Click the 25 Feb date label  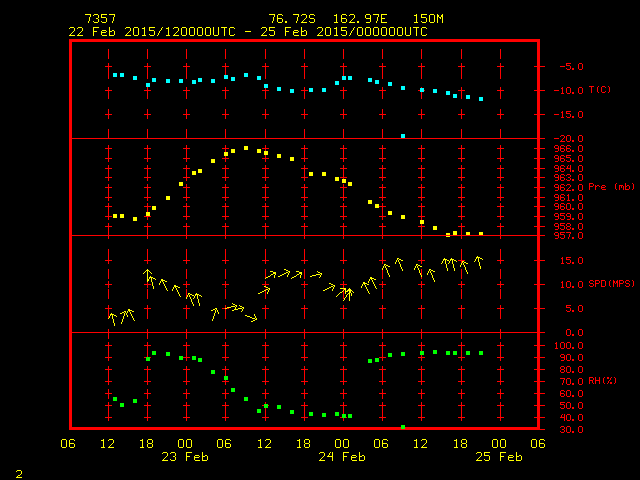(498, 457)
